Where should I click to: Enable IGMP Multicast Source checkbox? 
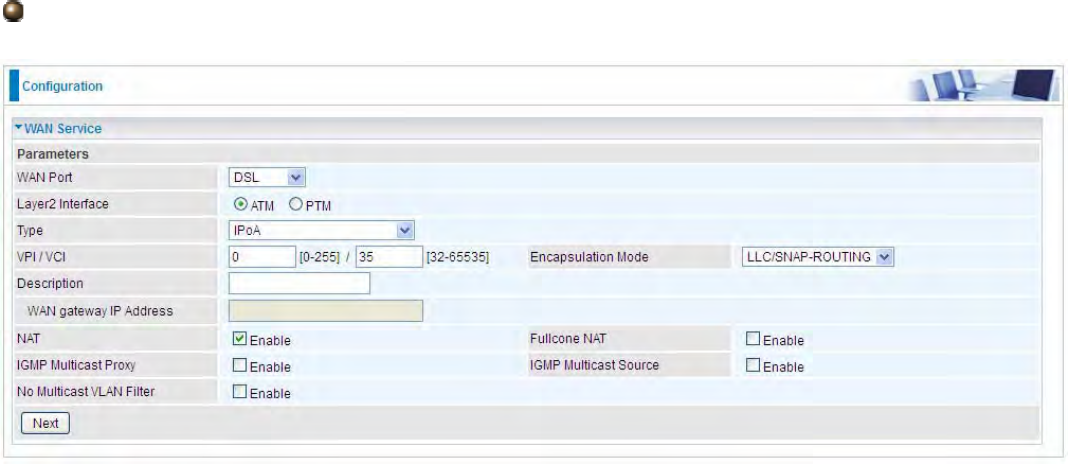click(x=753, y=365)
